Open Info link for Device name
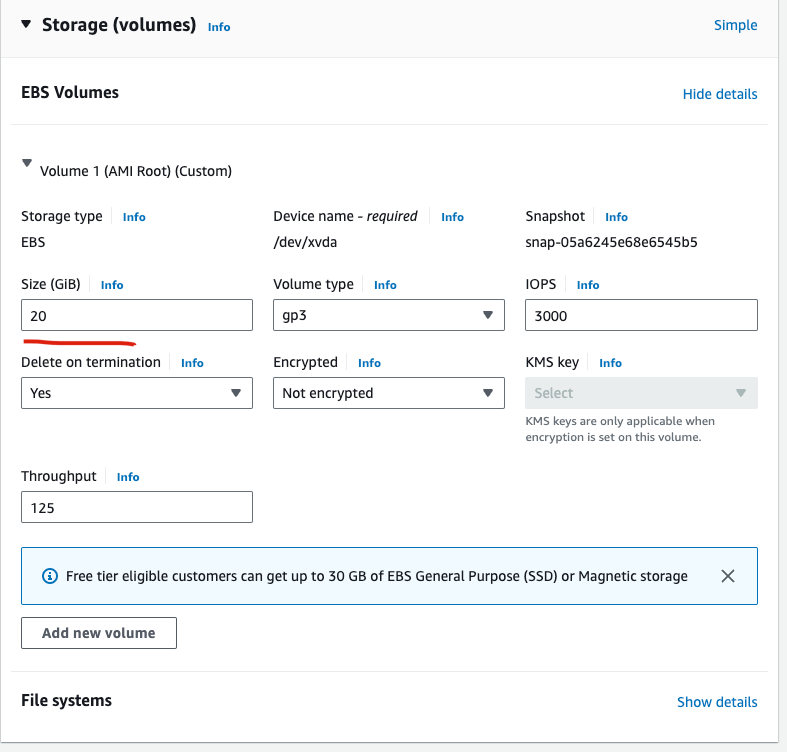 [x=452, y=217]
